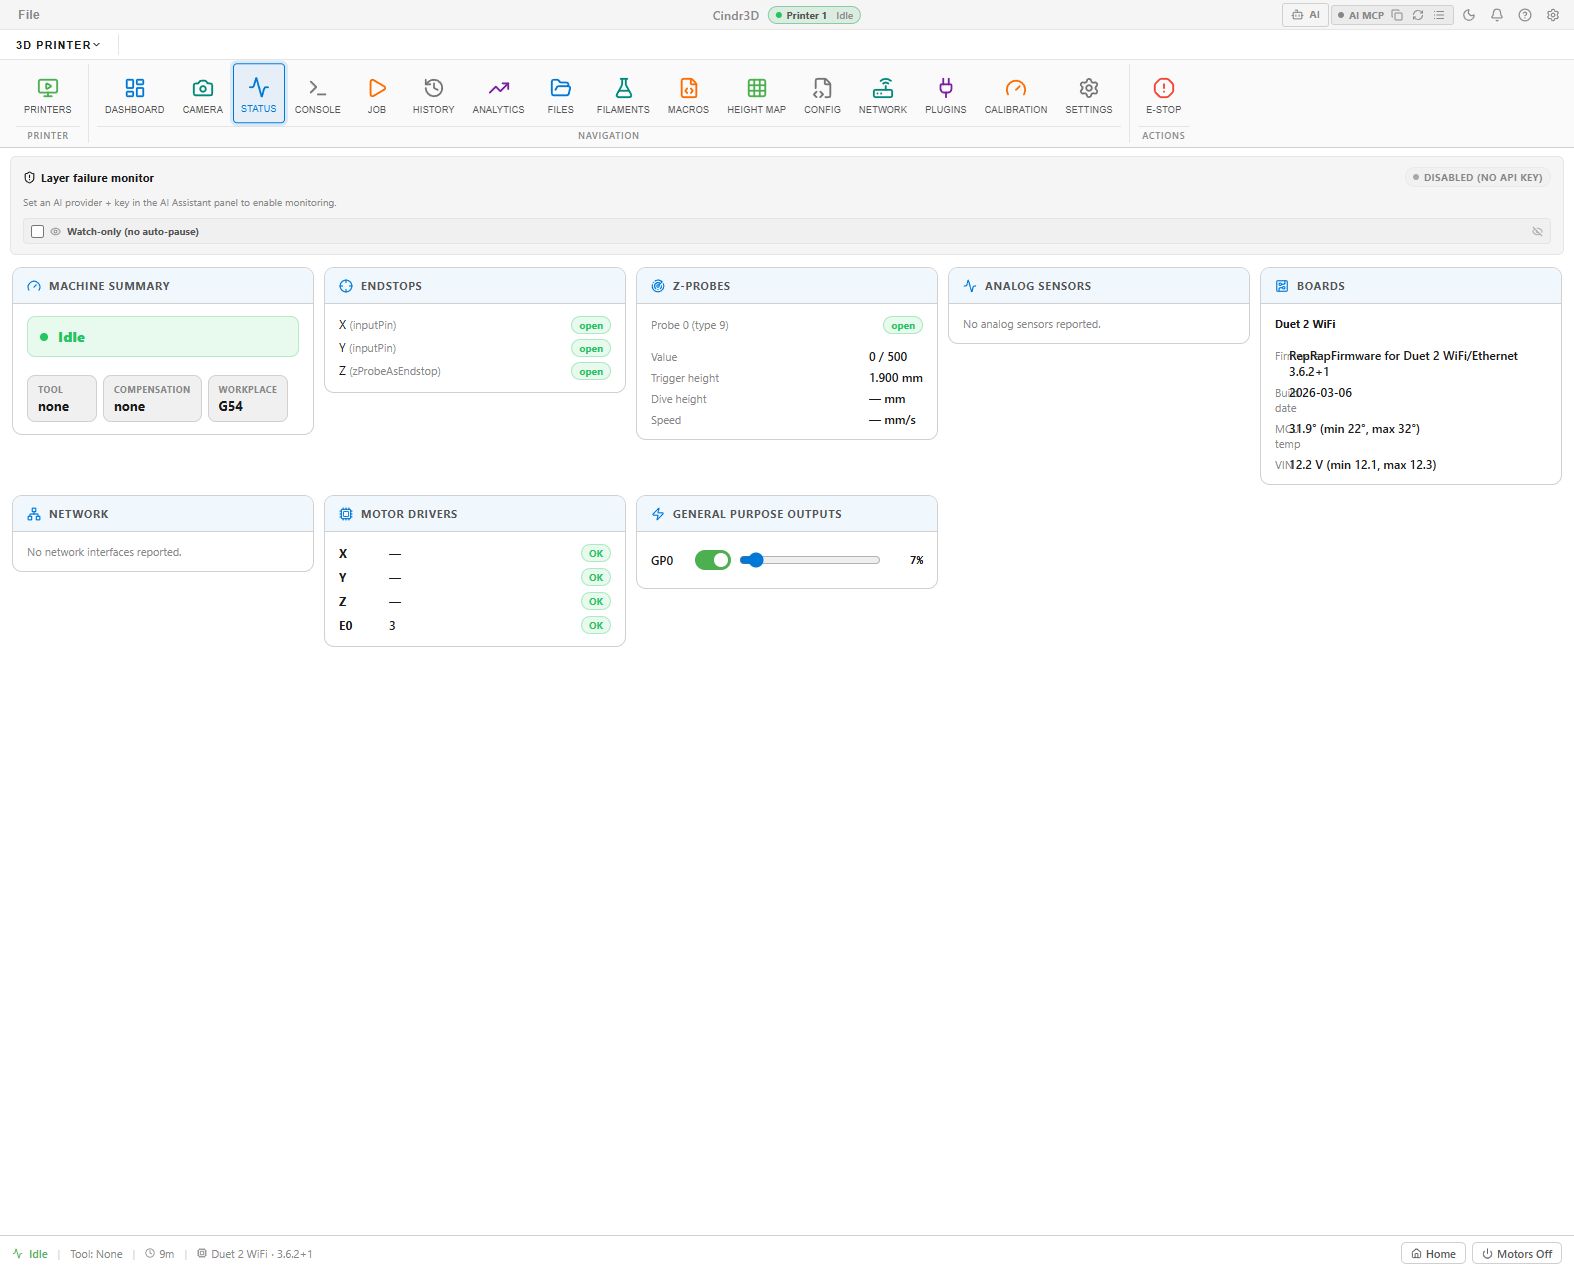Open the help question-mark icon

[x=1525, y=15]
